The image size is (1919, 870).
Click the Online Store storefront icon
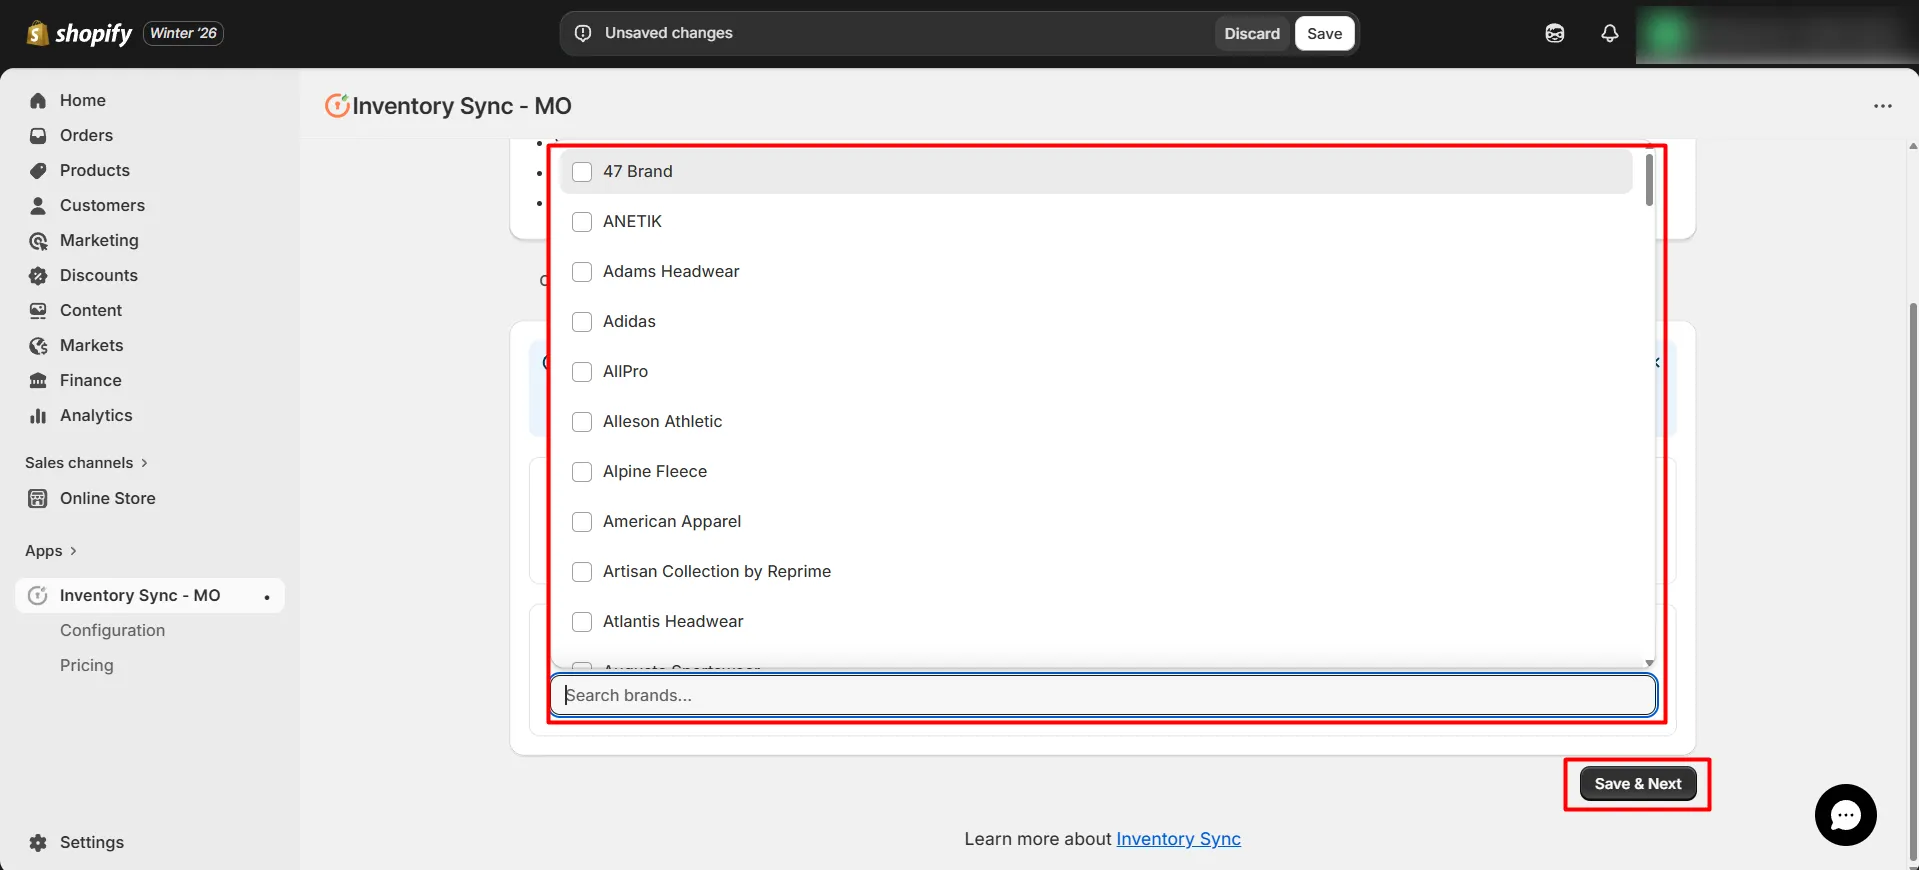[x=38, y=498]
